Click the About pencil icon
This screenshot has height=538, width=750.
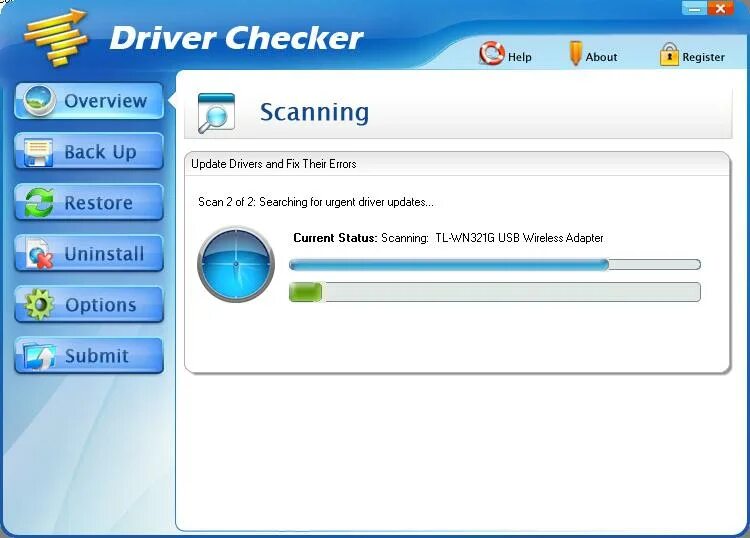point(575,53)
